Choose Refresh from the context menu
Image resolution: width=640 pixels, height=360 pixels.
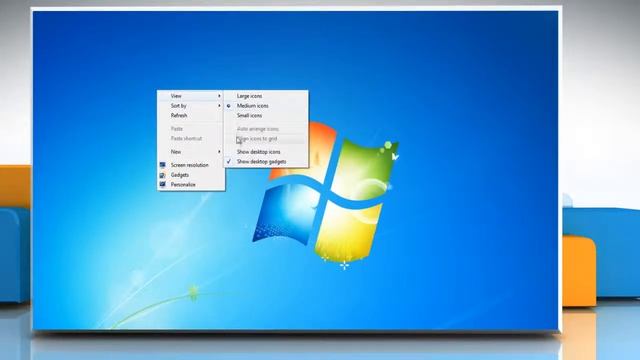coord(191,116)
